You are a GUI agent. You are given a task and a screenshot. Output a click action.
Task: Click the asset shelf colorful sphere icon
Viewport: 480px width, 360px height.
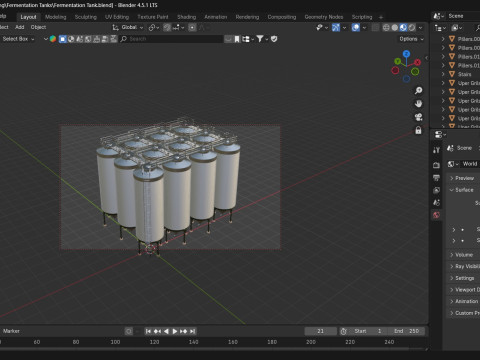click(53, 39)
